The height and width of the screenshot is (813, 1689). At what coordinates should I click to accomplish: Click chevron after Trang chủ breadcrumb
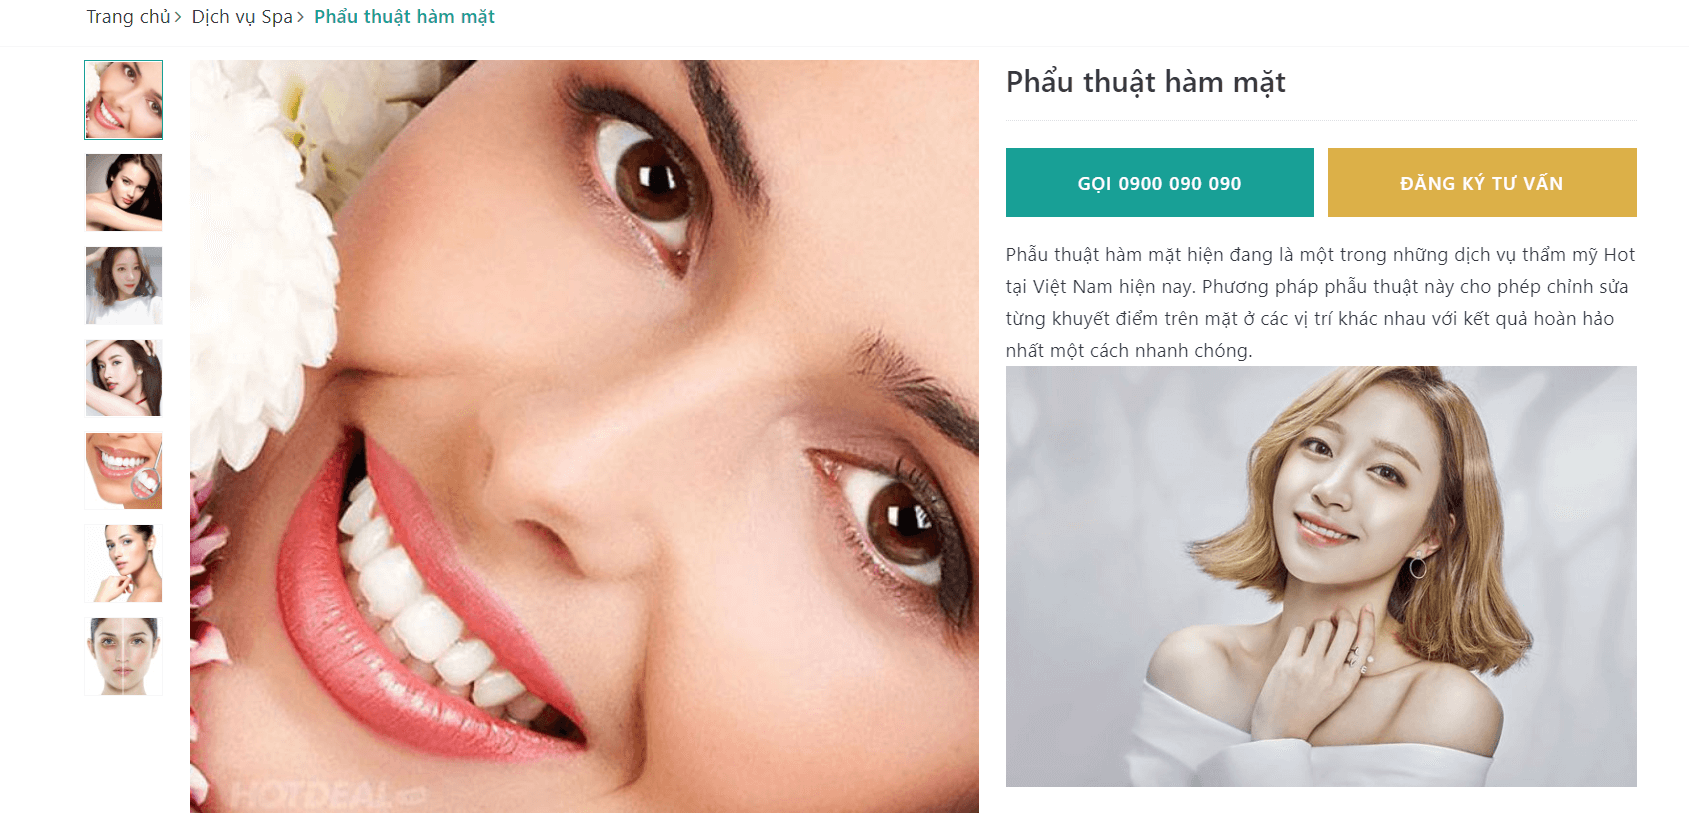(178, 18)
